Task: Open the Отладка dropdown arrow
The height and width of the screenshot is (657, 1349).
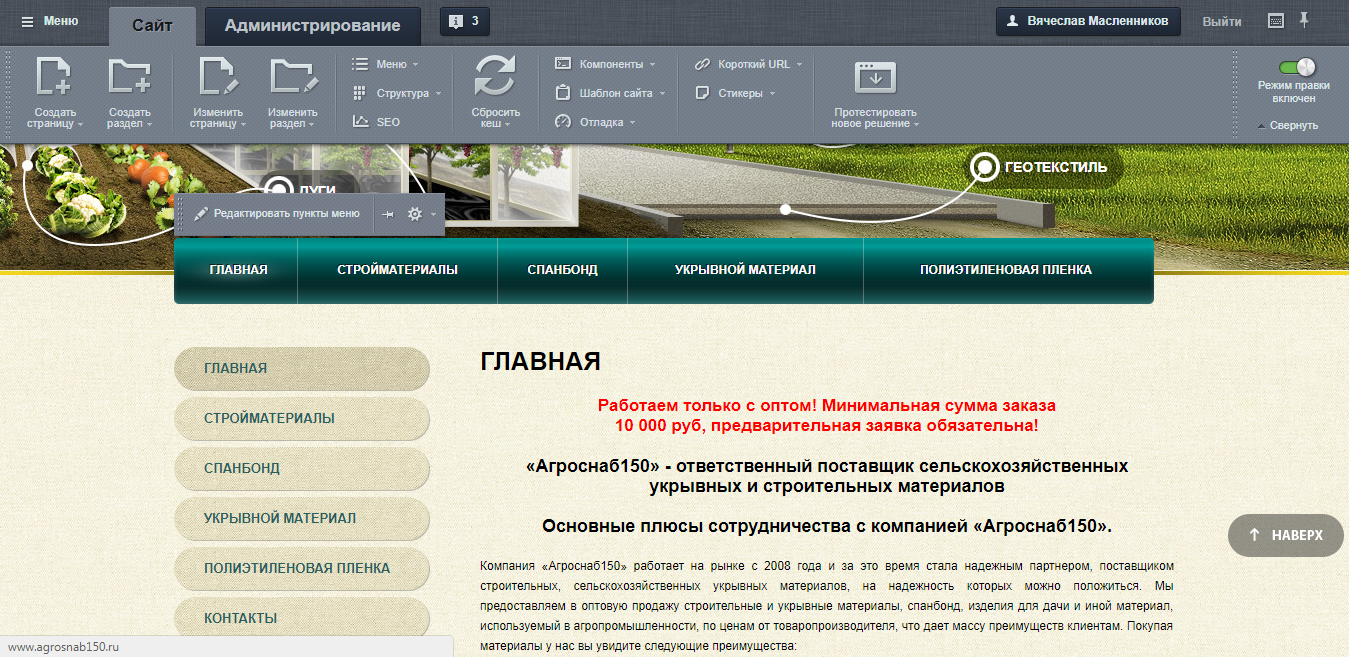Action: tap(632, 122)
